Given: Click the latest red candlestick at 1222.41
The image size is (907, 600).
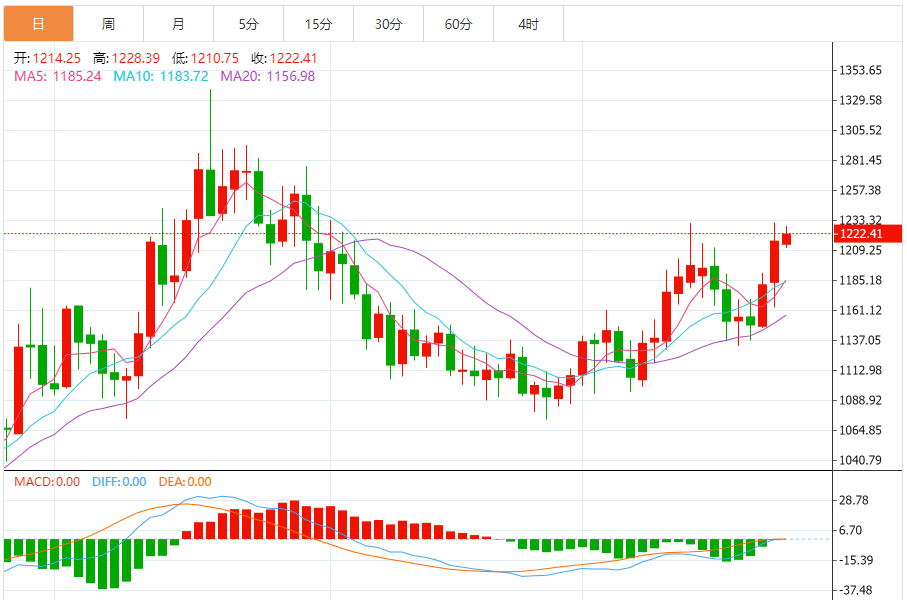Looking at the screenshot, I should [x=787, y=238].
